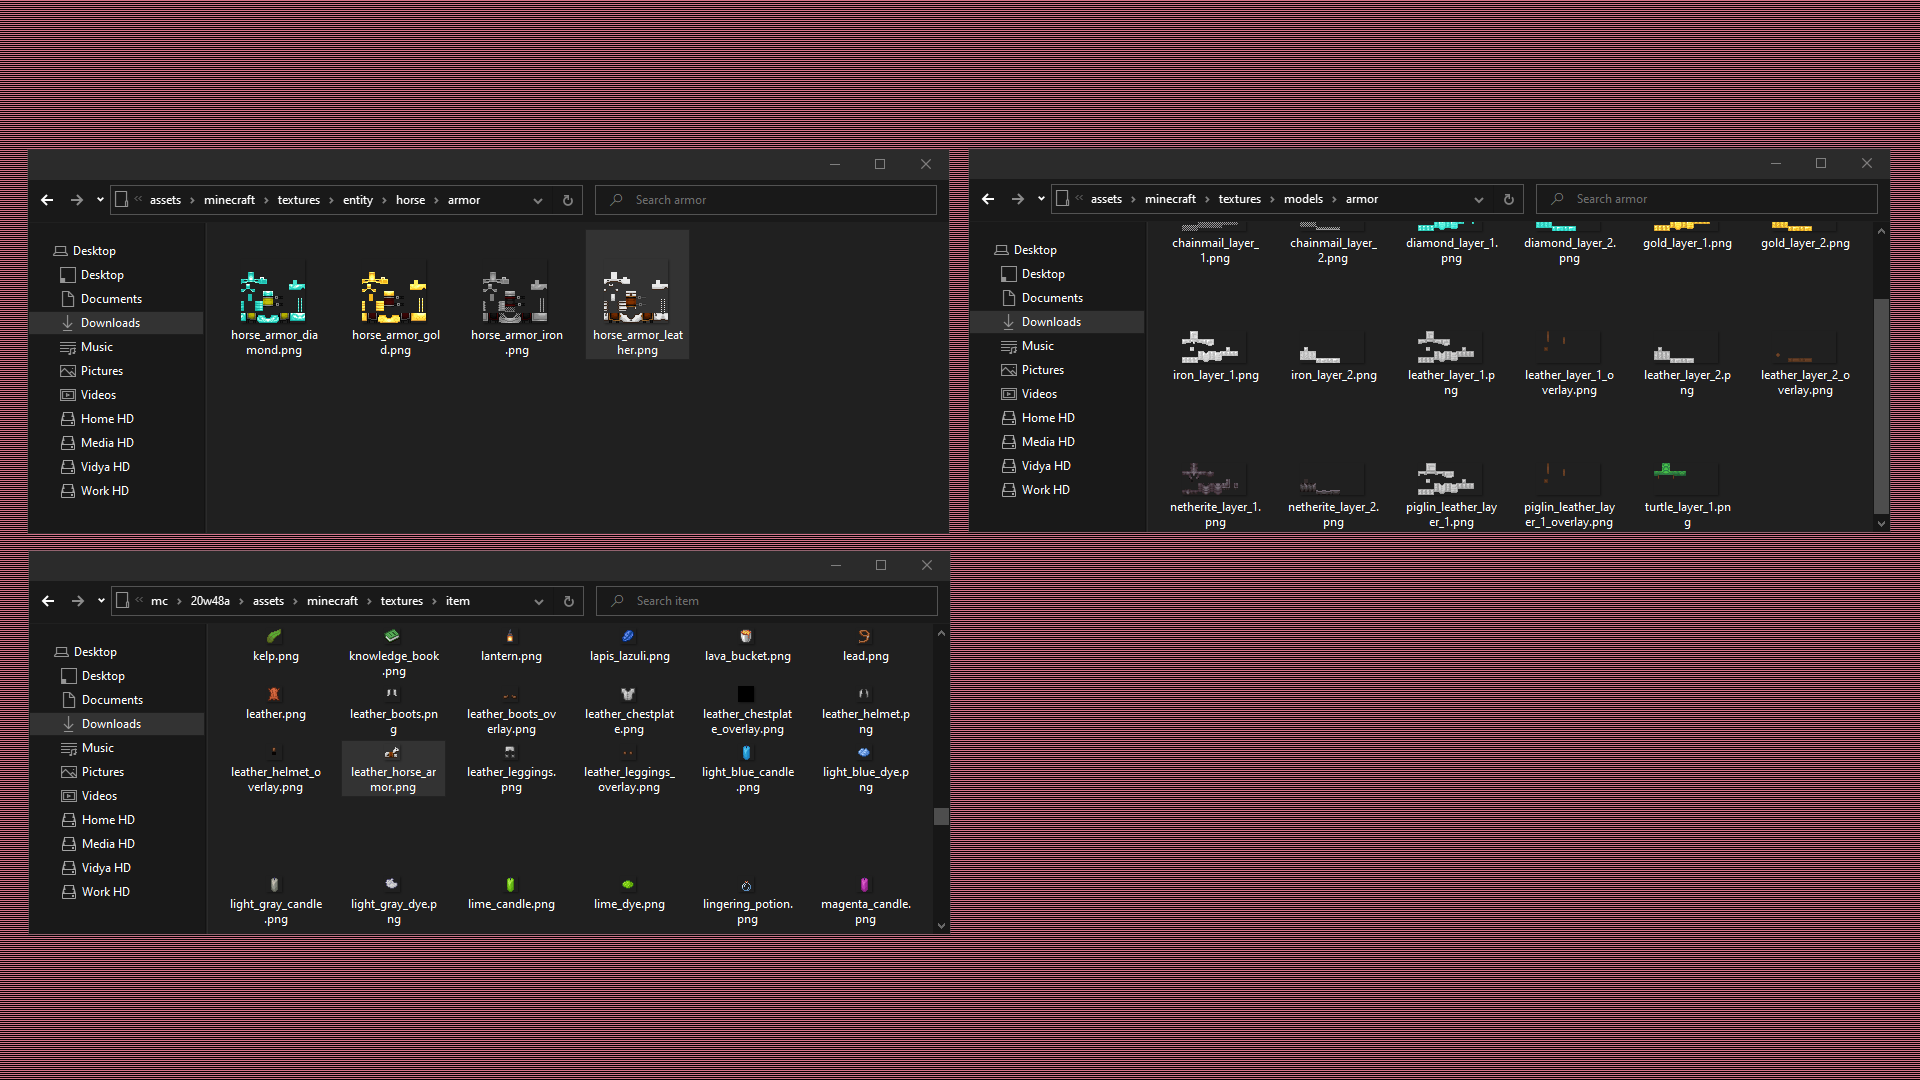Select lava_bucket.png icon
The width and height of the screenshot is (1920, 1080).
[746, 636]
